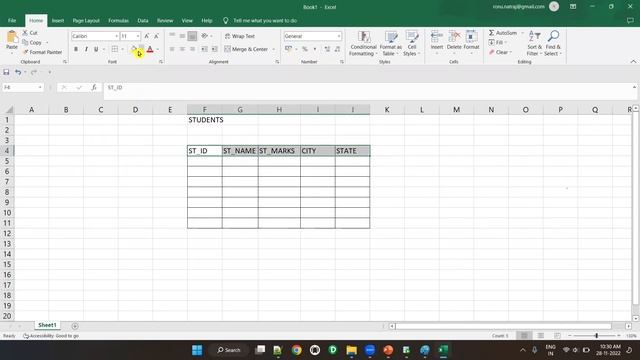640x360 pixels.
Task: Switch to the Page Layout tab
Action: (86, 20)
